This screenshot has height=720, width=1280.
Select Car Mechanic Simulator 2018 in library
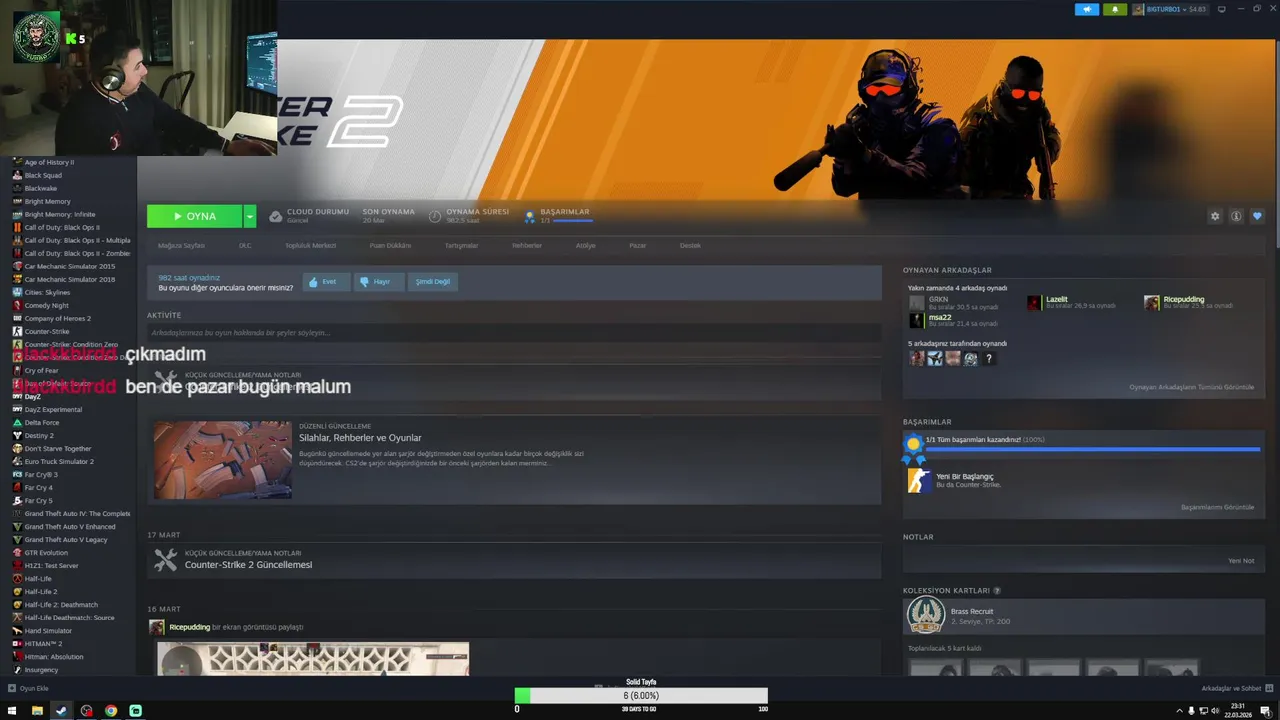click(x=72, y=279)
